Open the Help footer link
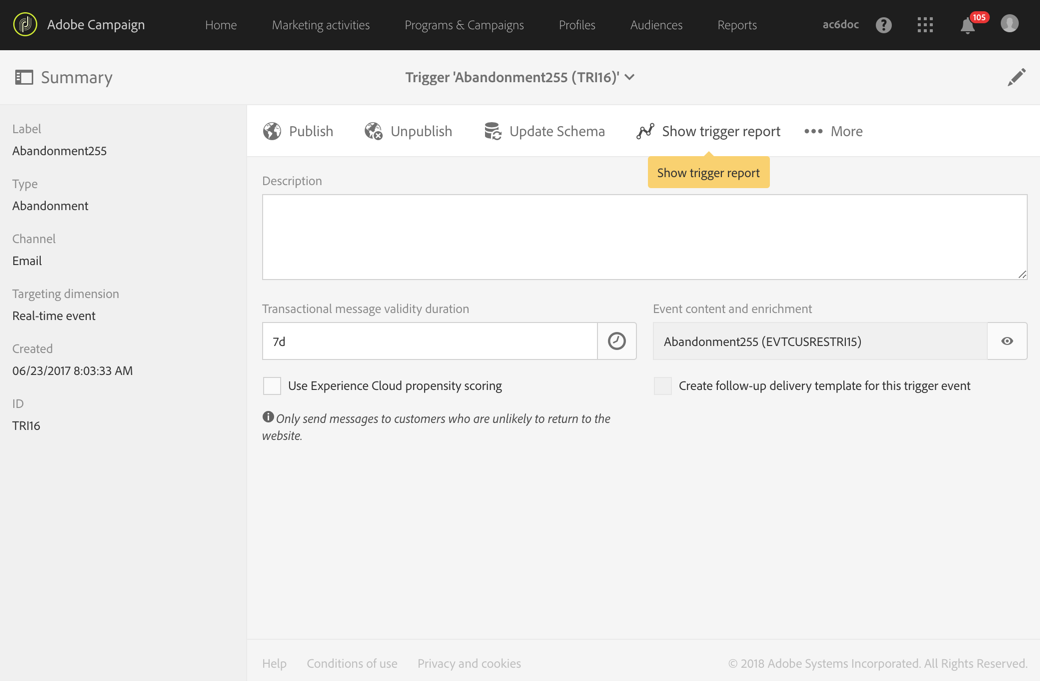Image resolution: width=1040 pixels, height=681 pixels. pos(274,663)
